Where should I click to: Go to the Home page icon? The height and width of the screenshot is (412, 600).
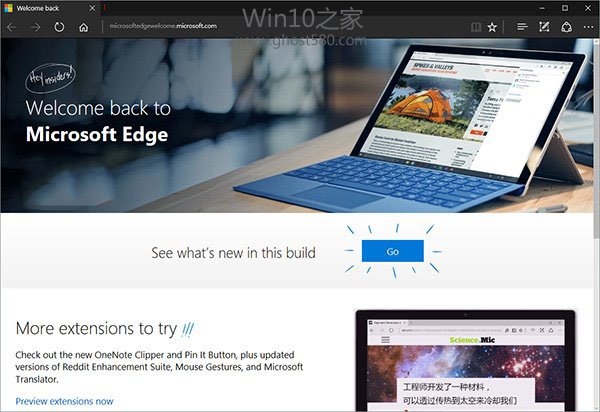(x=83, y=27)
